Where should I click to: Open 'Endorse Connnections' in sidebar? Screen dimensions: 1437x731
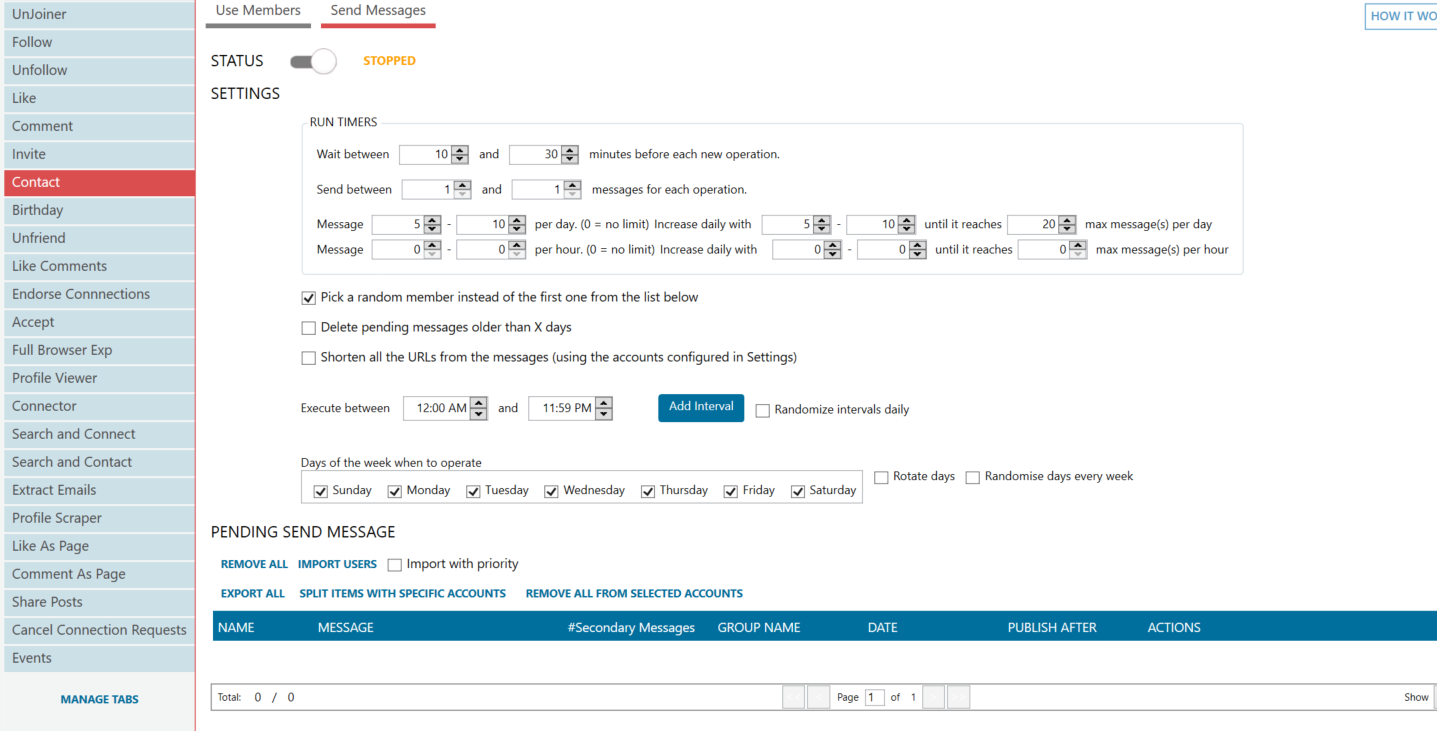tap(98, 294)
